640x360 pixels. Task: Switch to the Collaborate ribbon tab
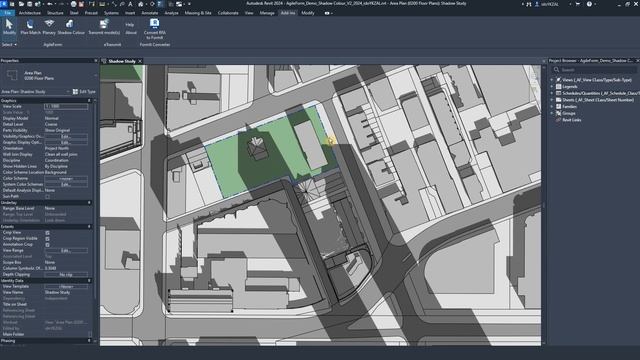[x=228, y=13]
